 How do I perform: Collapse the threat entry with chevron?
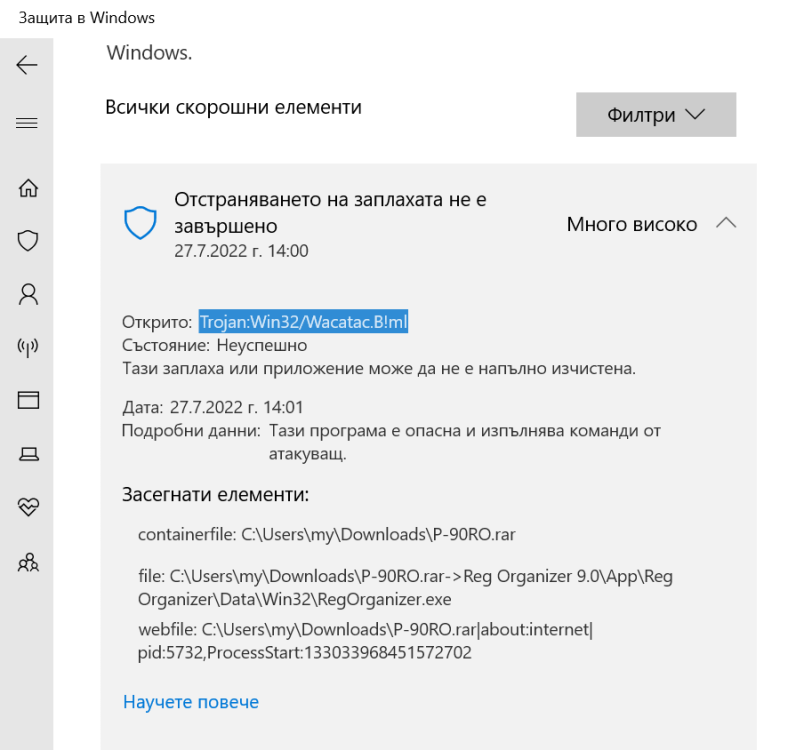click(726, 224)
